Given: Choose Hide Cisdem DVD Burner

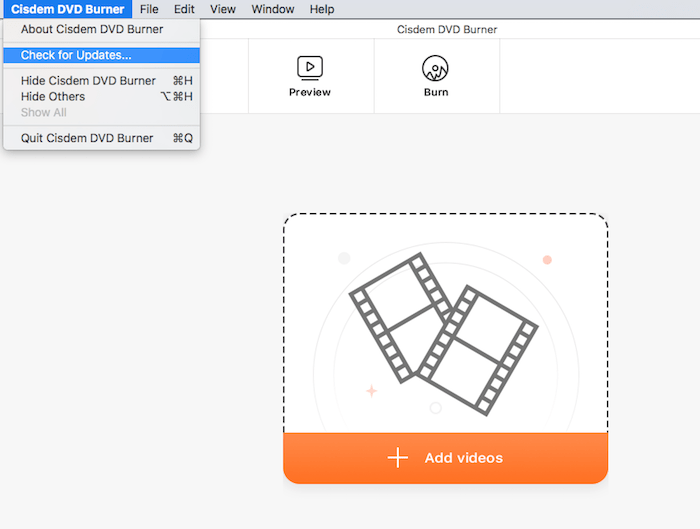Looking at the screenshot, I should [x=88, y=81].
